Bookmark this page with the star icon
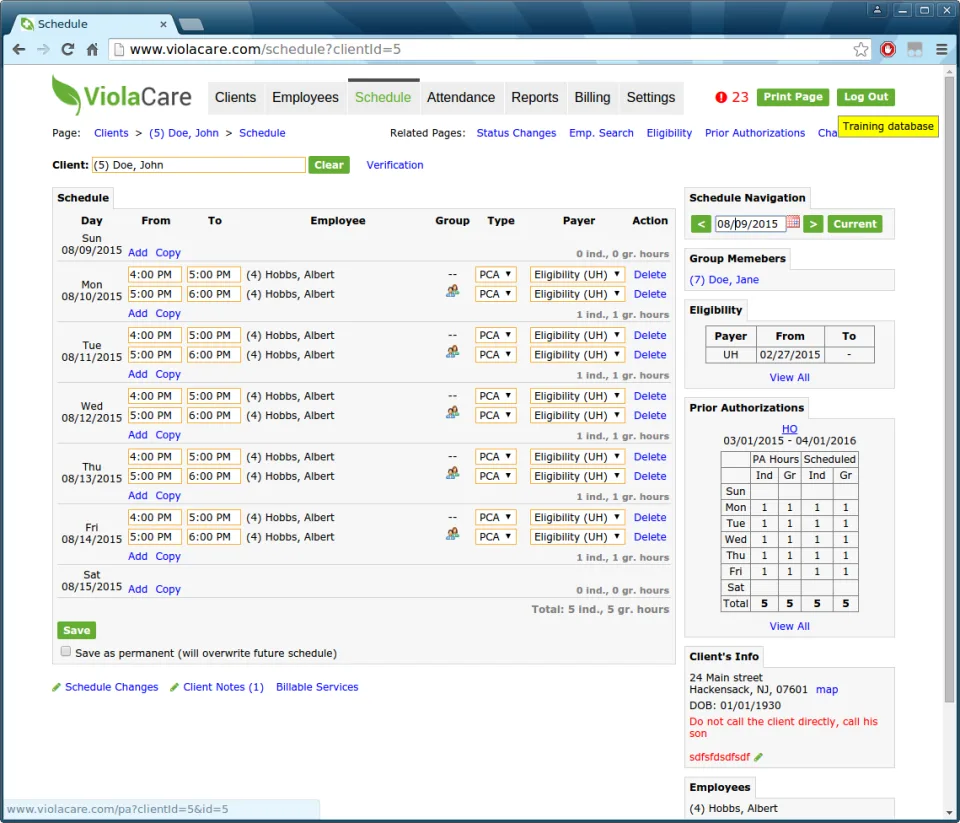This screenshot has width=960, height=823. click(x=861, y=50)
